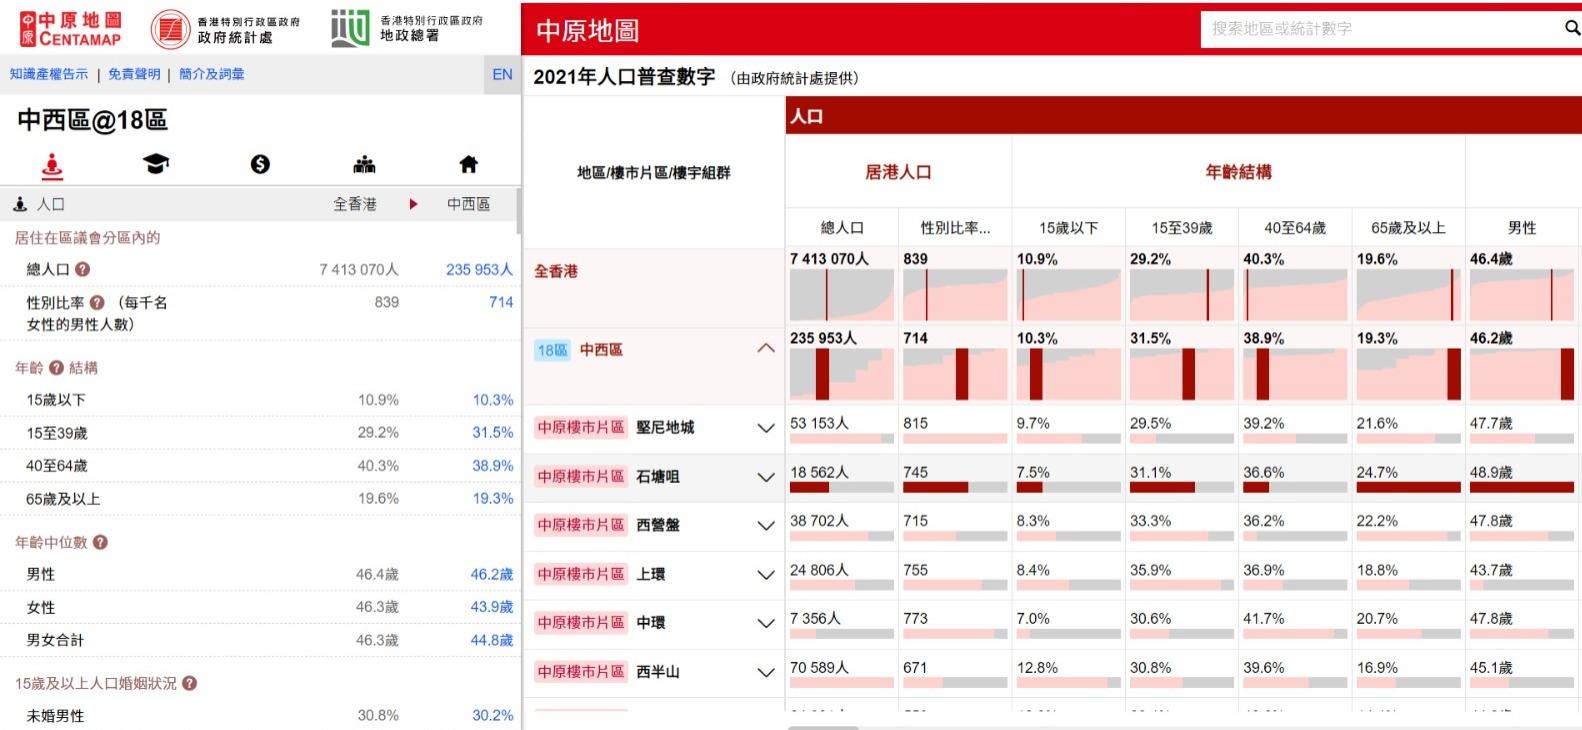The height and width of the screenshot is (730, 1582).
Task: Open the education graduation cap tab
Action: tap(156, 164)
